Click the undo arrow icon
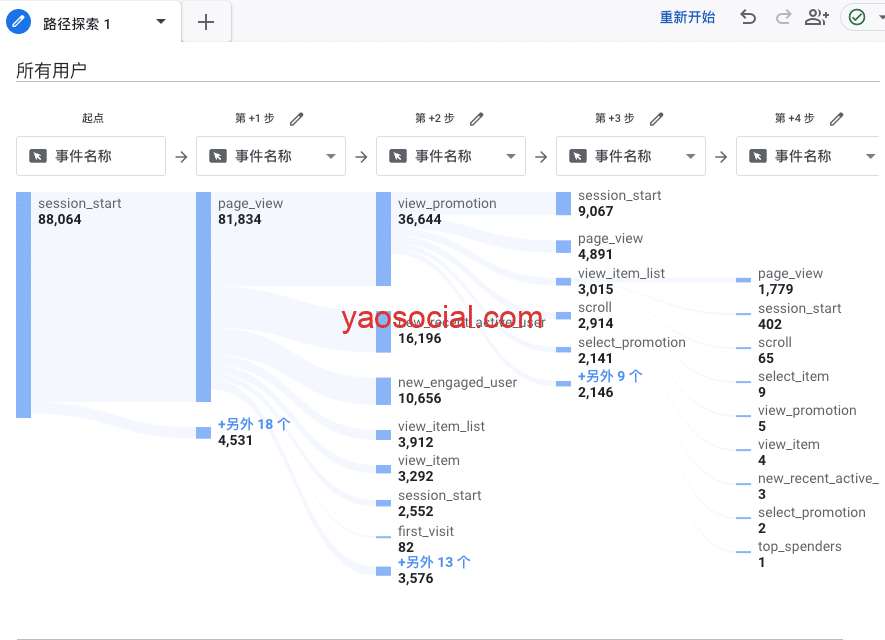This screenshot has width=885, height=640. click(748, 17)
